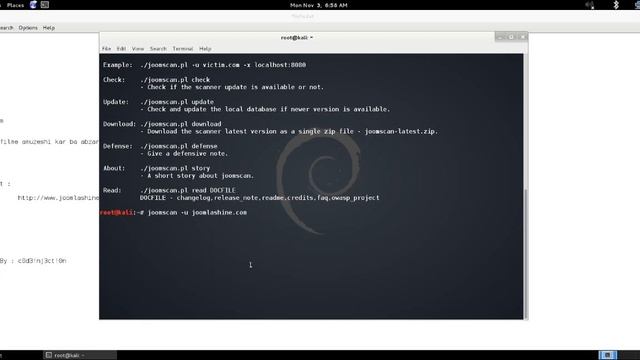Viewport: 640px width, 360px height.
Task: Click the 'Check:' label in the terminal
Action: pos(114,80)
